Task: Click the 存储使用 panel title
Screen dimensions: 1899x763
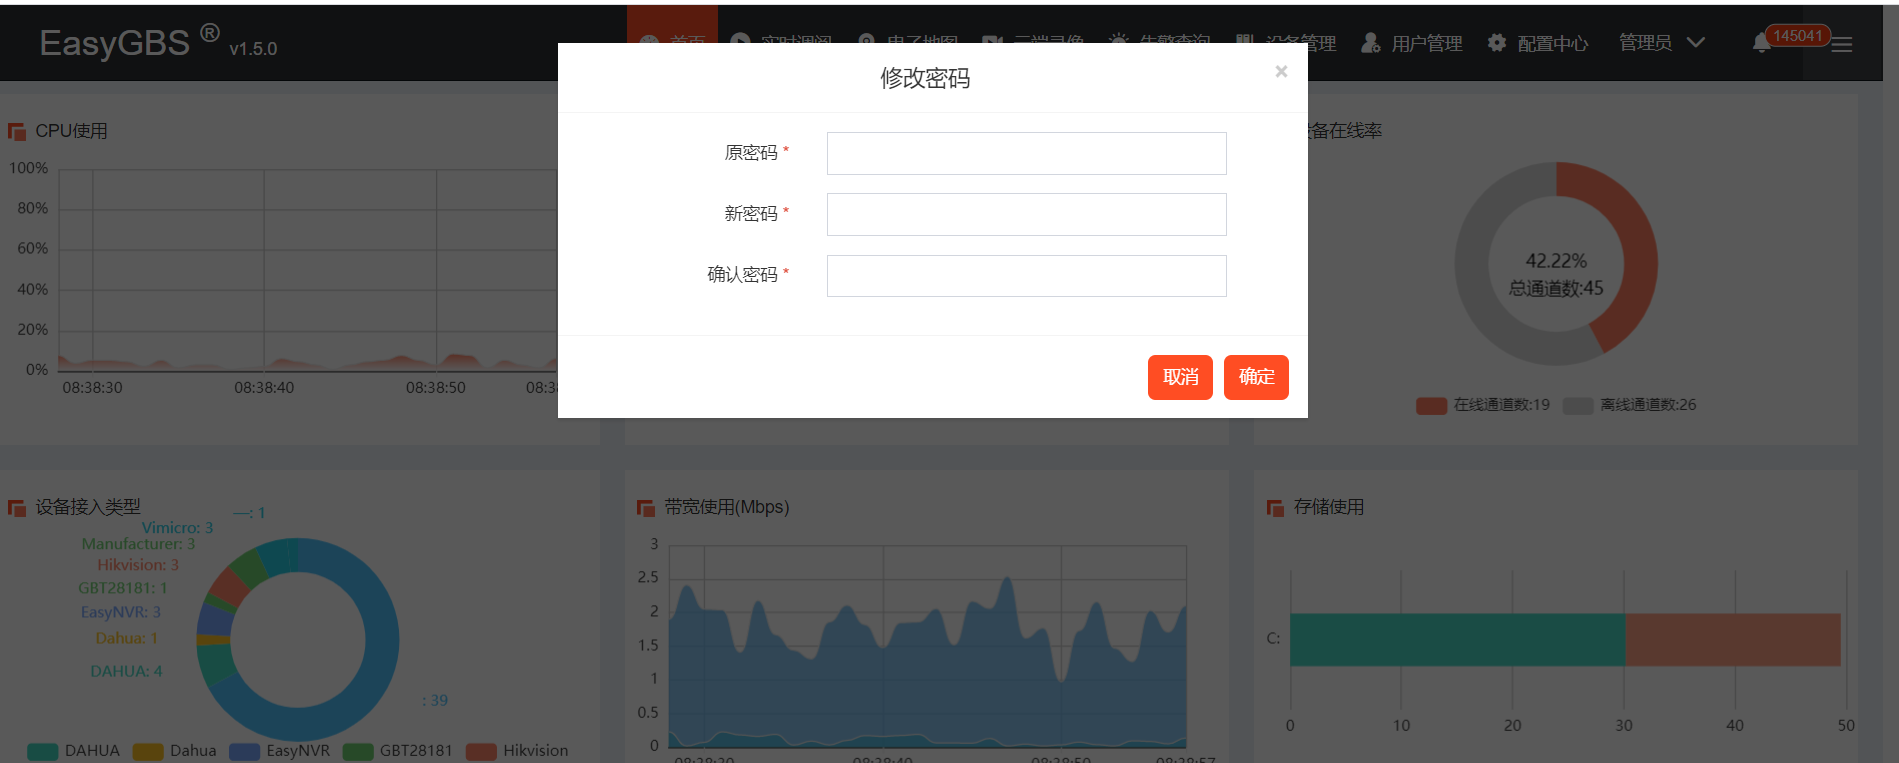Action: pyautogui.click(x=1329, y=507)
